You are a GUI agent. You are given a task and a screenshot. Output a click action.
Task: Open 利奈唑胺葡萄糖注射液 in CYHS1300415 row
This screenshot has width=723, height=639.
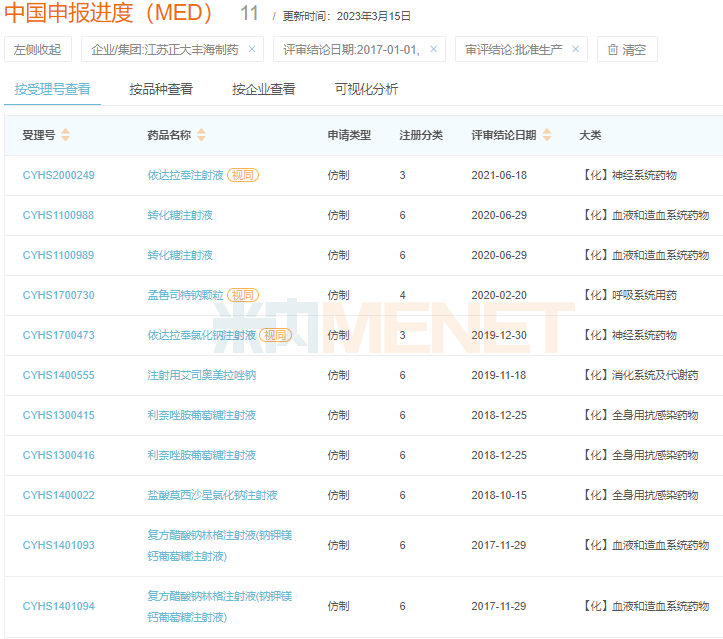pos(201,415)
